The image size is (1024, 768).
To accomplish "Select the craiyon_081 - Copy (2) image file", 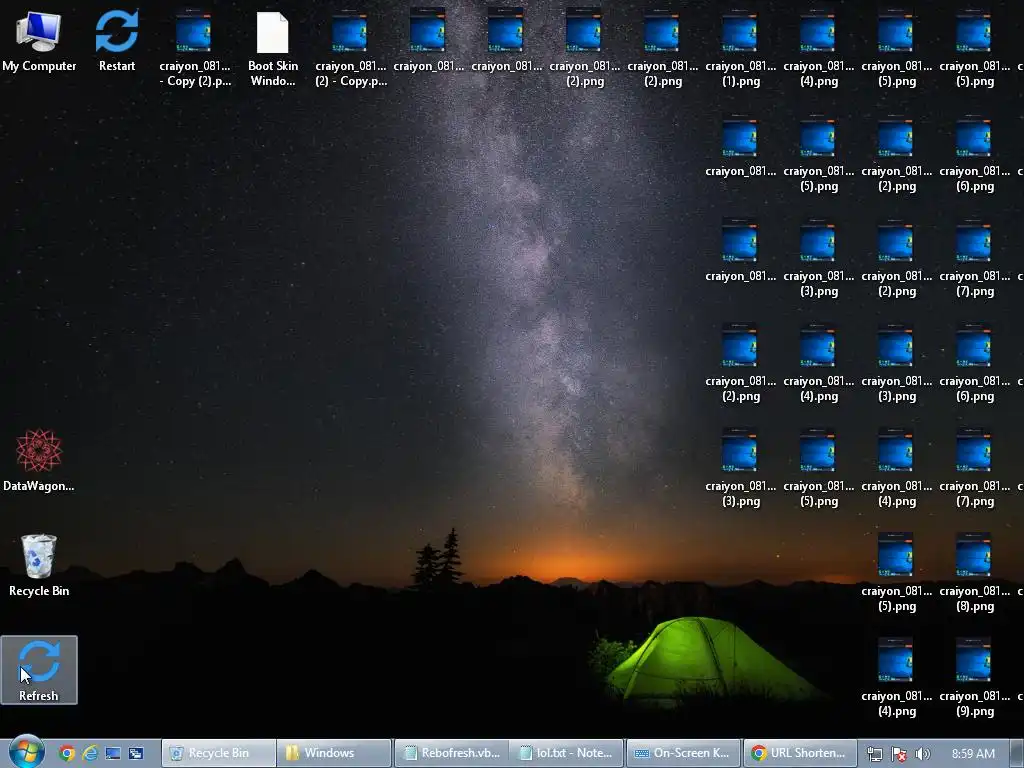I will (195, 49).
